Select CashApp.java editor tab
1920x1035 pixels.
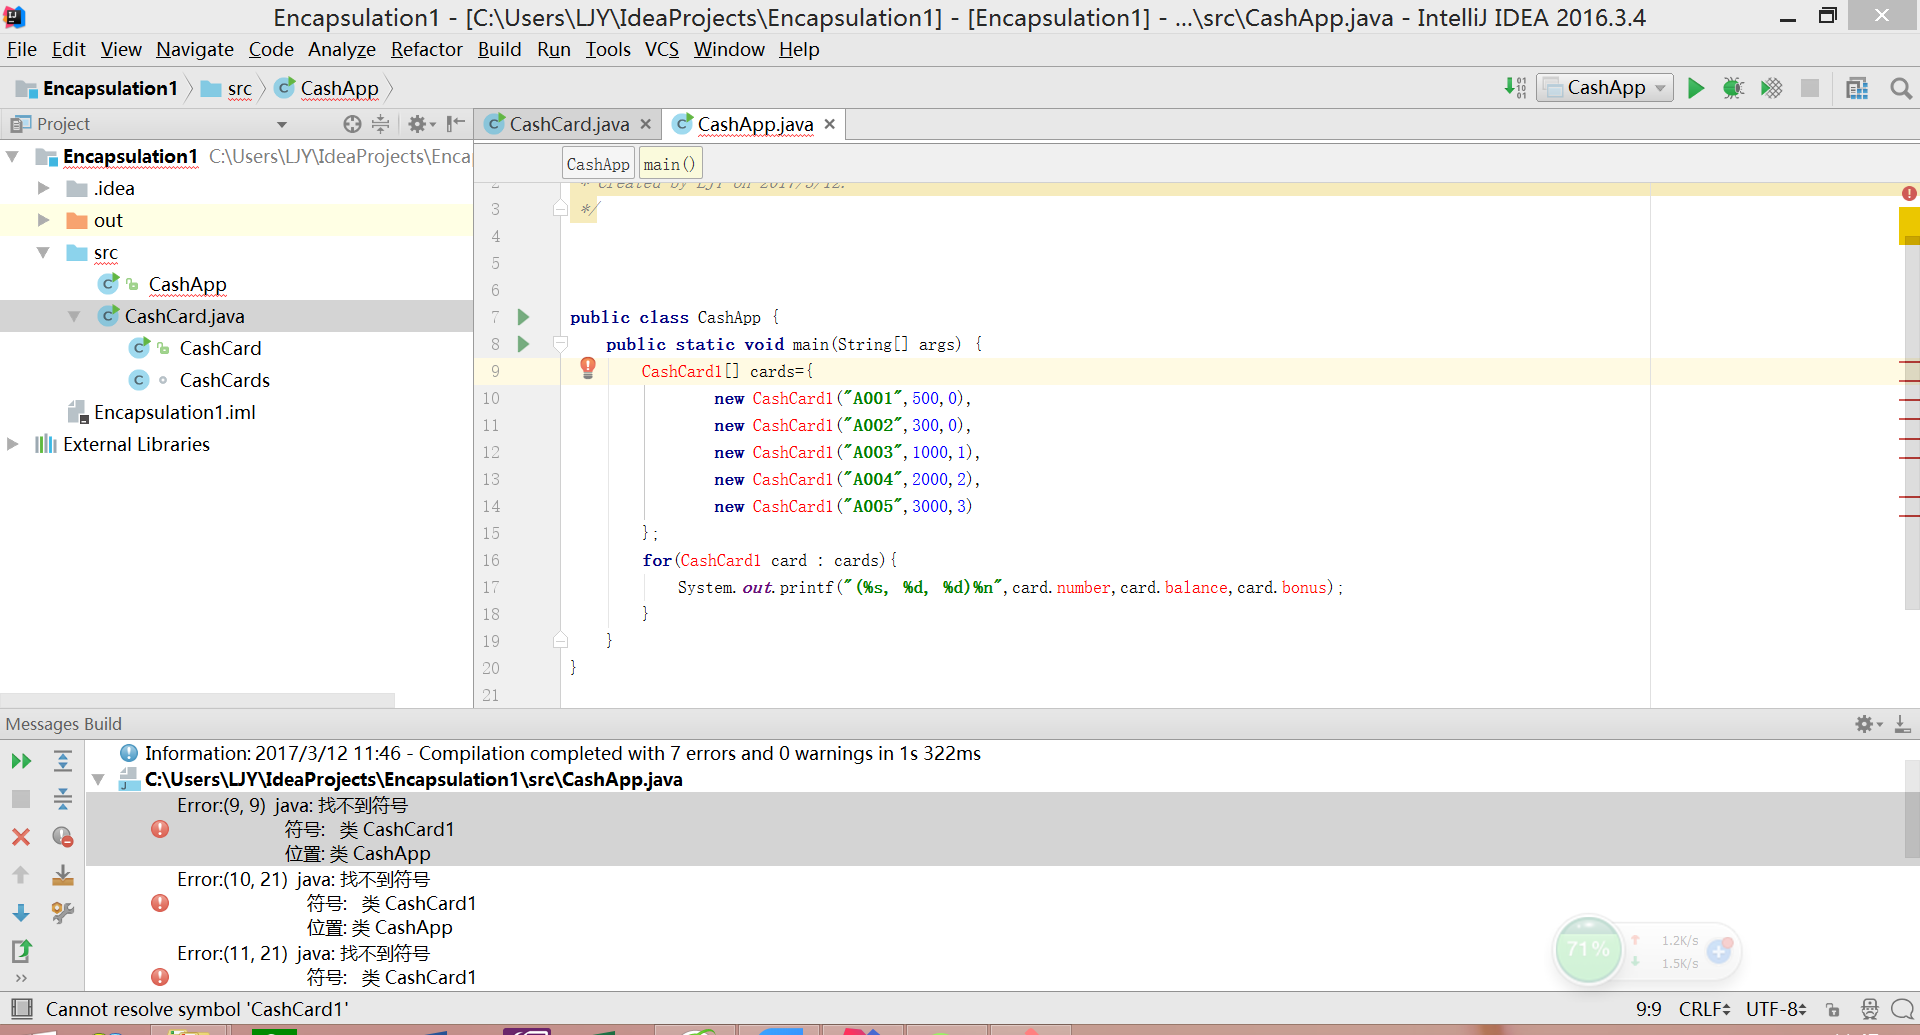pos(755,124)
